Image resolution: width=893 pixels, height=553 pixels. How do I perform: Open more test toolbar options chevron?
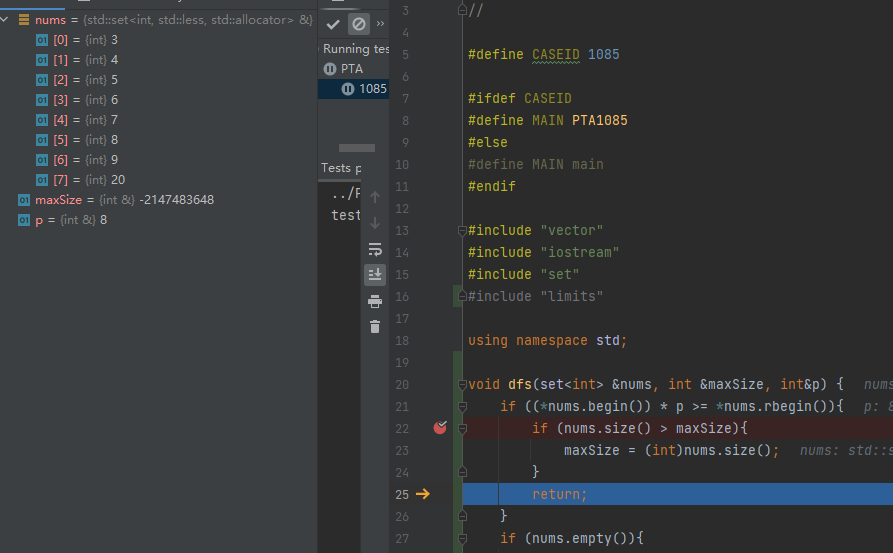click(x=380, y=24)
